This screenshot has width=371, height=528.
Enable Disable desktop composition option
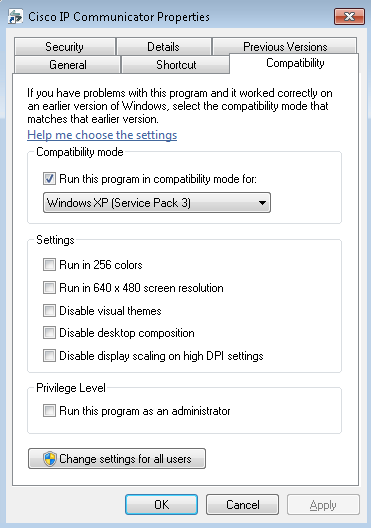click(x=49, y=333)
